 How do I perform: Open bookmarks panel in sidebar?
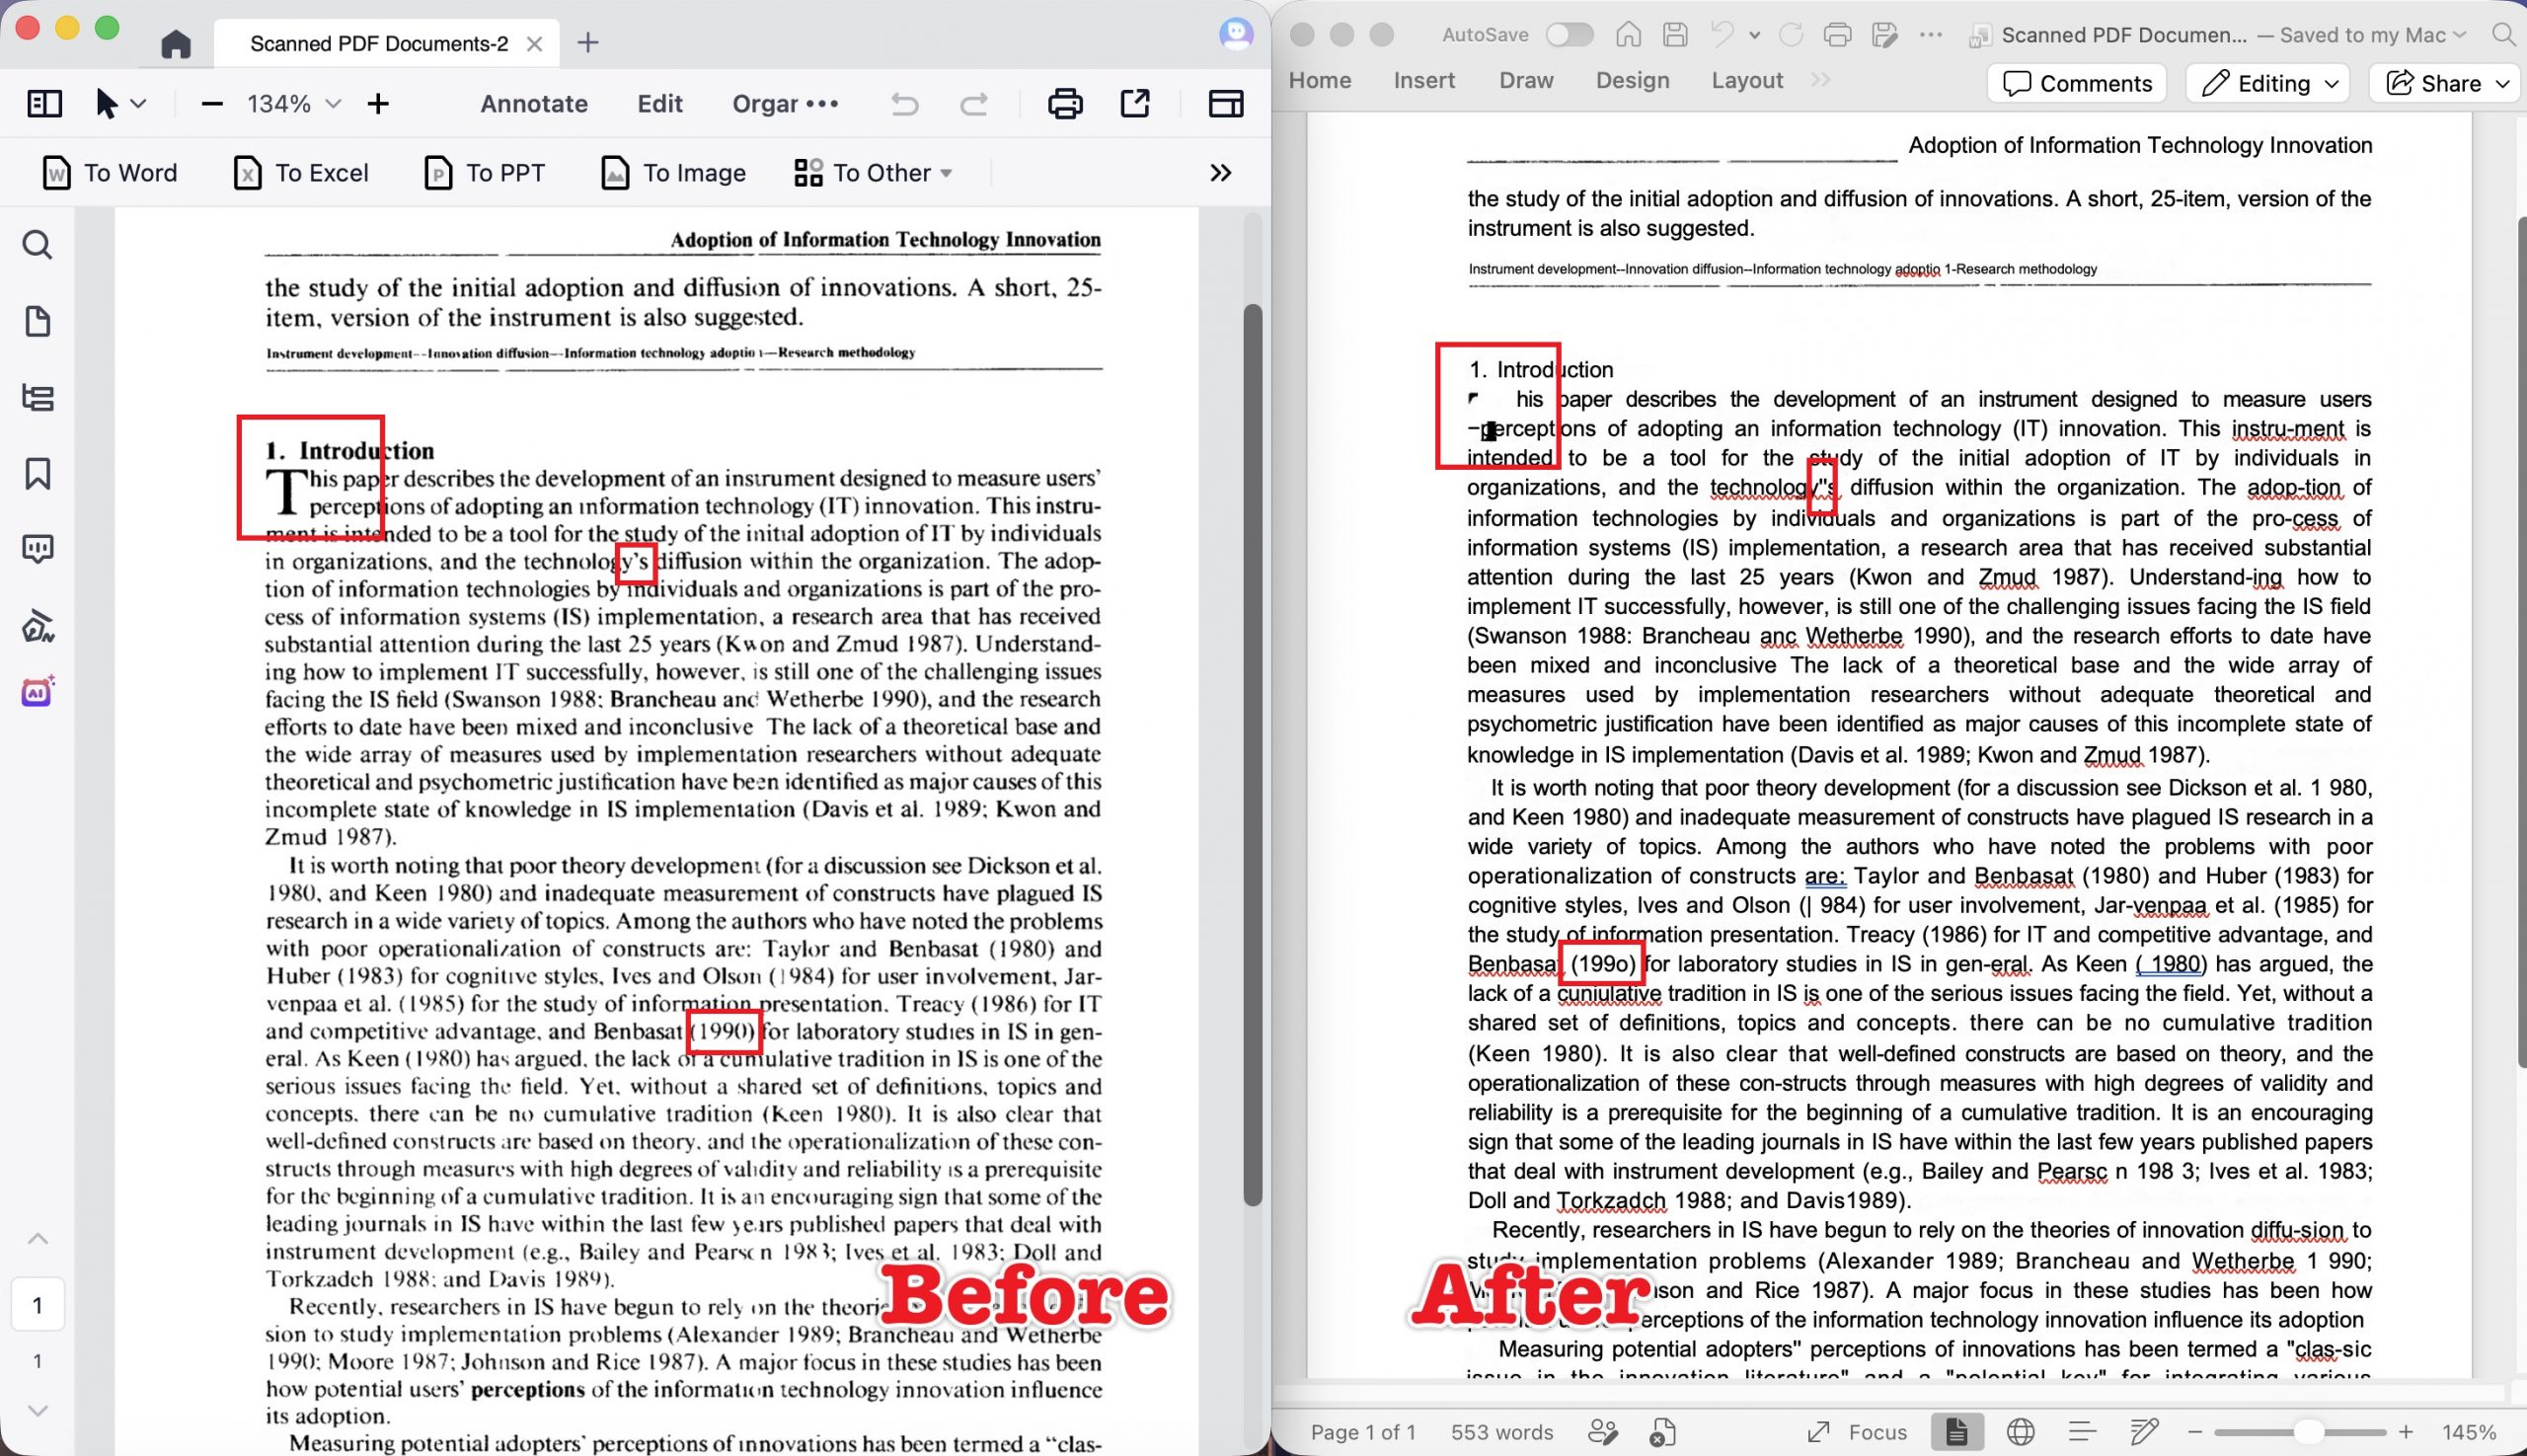pos(38,474)
